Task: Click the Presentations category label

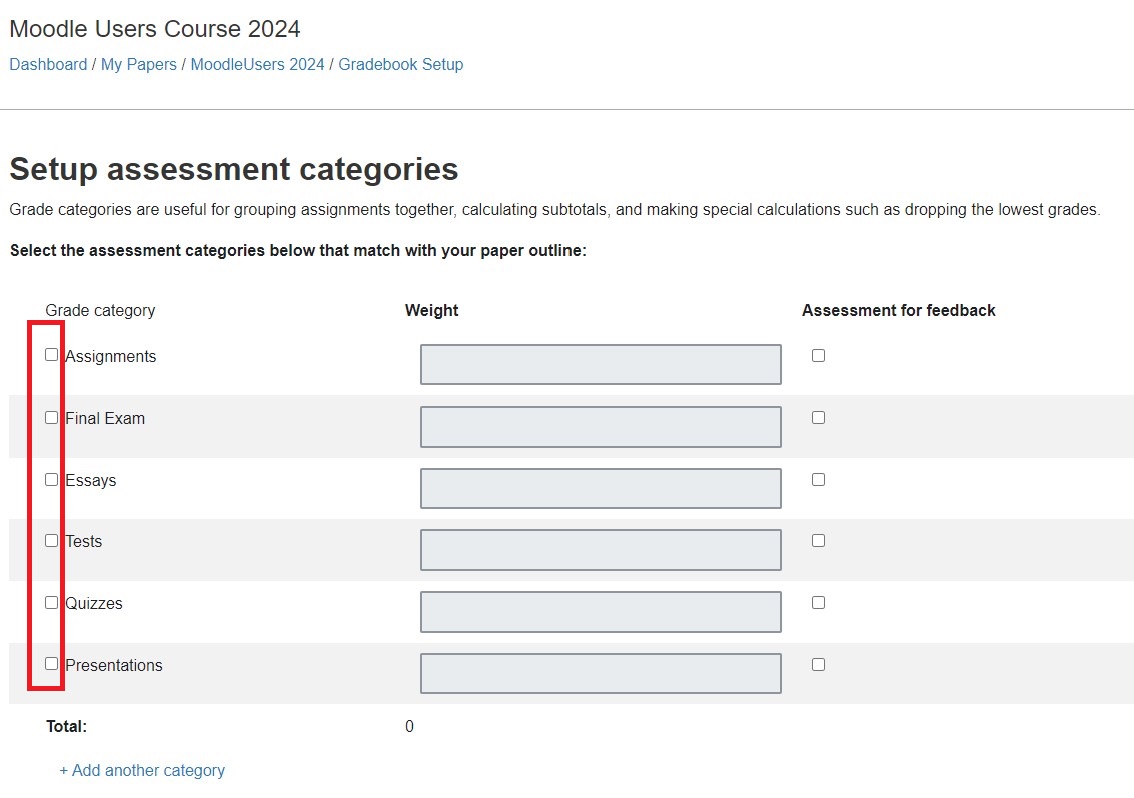Action: point(114,666)
